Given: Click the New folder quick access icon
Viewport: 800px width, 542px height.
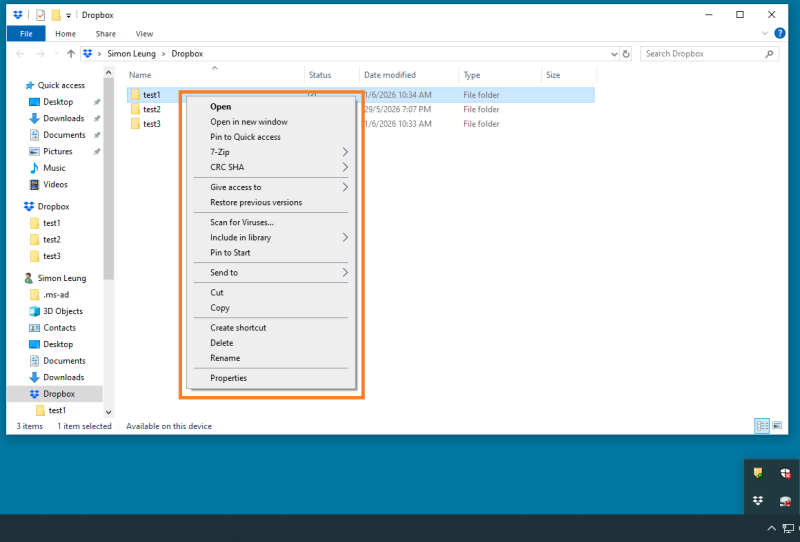Looking at the screenshot, I should click(56, 15).
